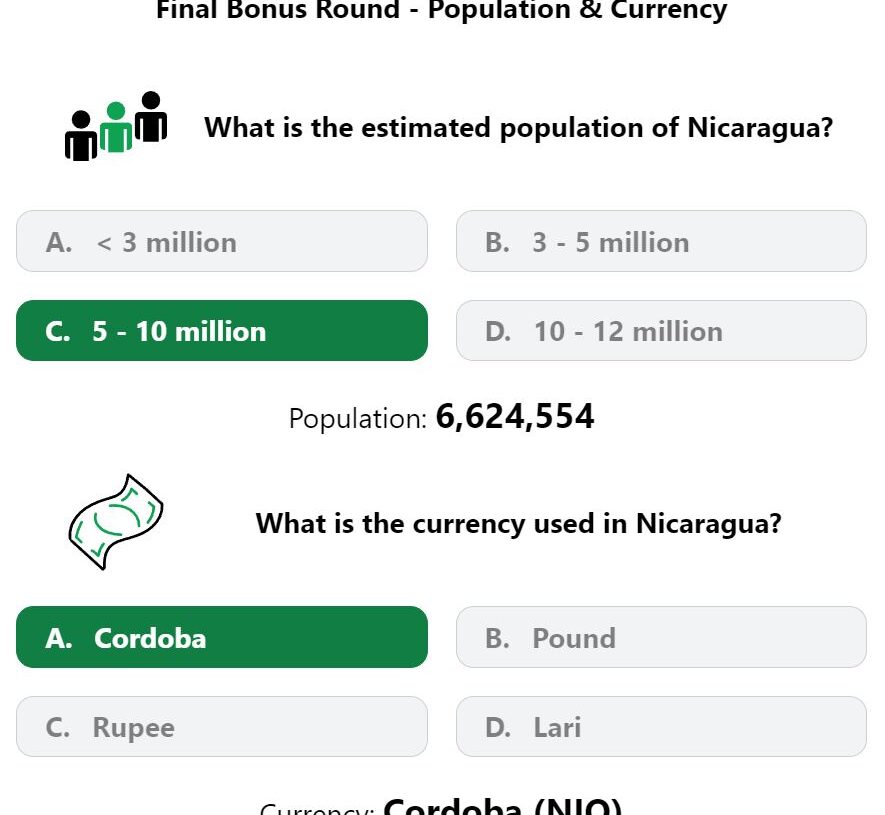Click the estimated population question text
This screenshot has height=815, width=885.
(x=518, y=128)
